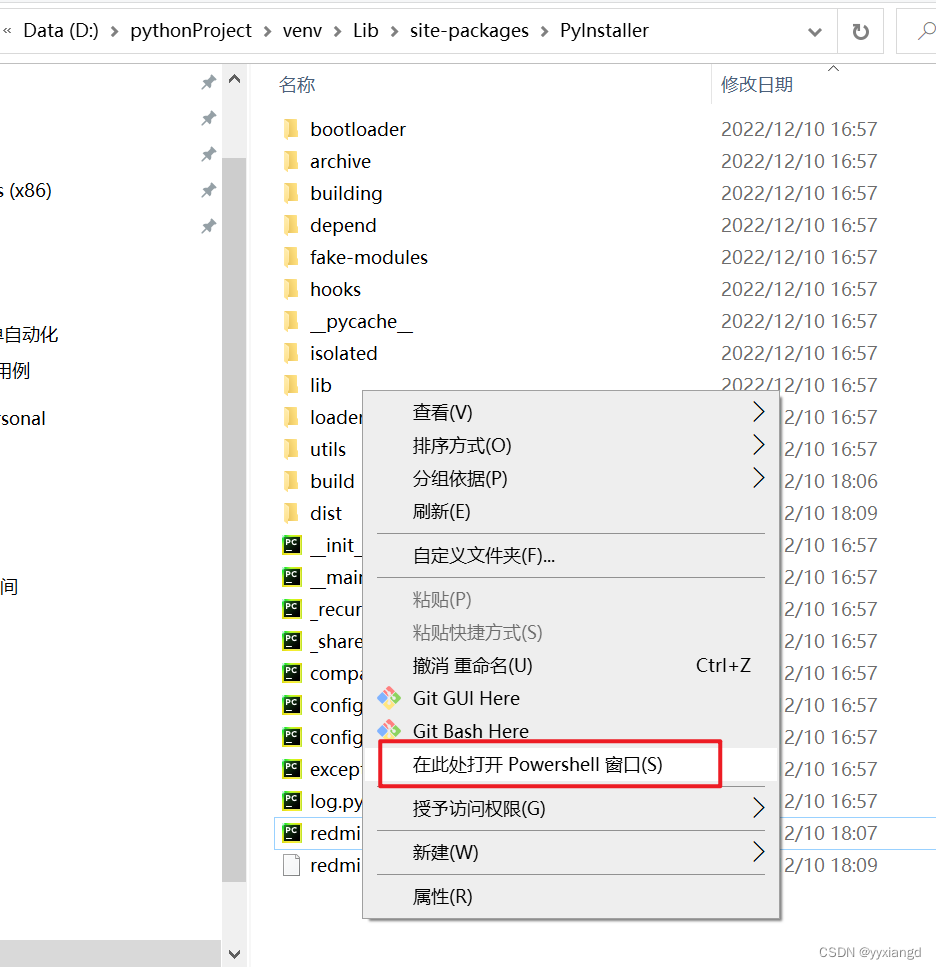Open the 查看(V) submenu
Image resolution: width=936 pixels, height=969 pixels.
click(x=571, y=412)
